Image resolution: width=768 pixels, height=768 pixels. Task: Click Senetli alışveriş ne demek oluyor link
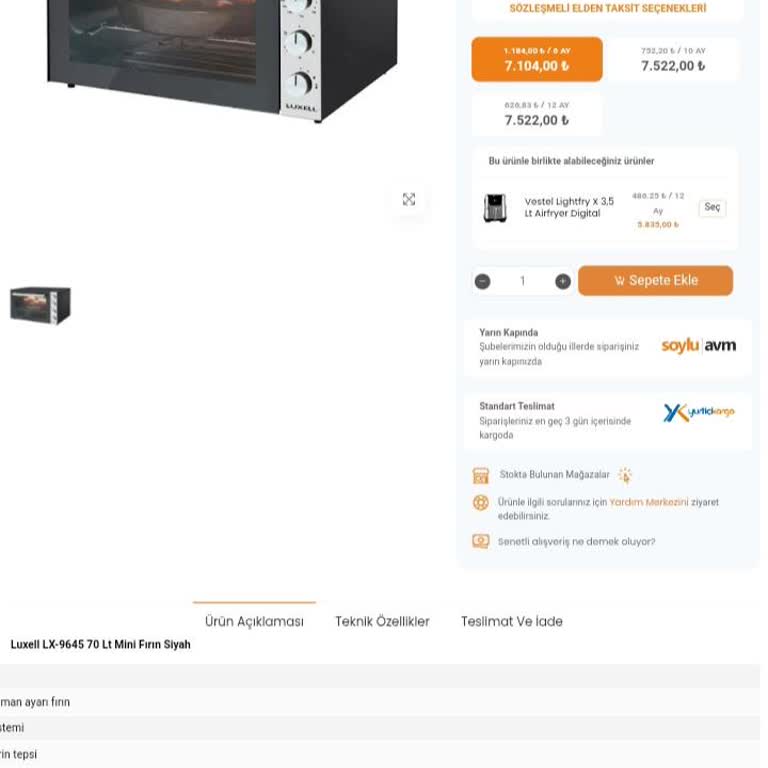[x=576, y=542]
